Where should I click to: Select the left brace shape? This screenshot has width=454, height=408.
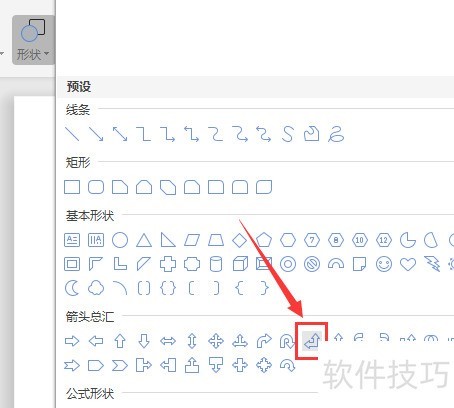(239, 288)
